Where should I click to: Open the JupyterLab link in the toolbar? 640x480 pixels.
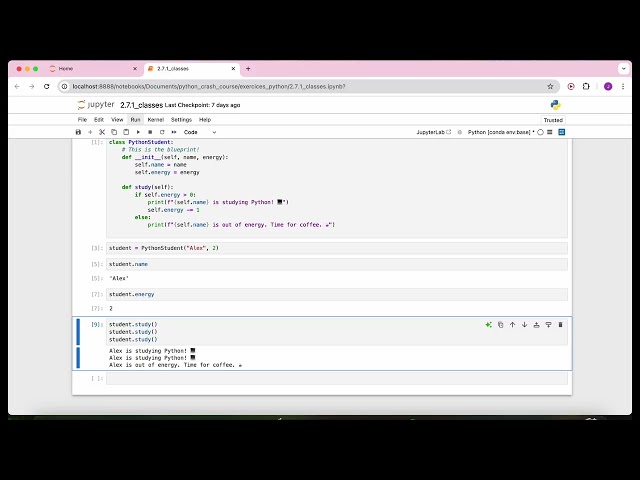coord(433,132)
